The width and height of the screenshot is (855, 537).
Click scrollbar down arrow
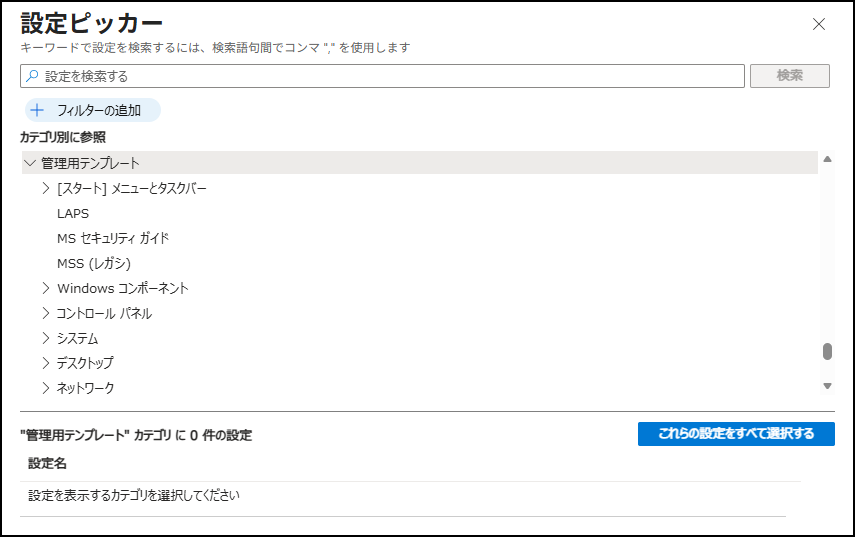tap(827, 386)
